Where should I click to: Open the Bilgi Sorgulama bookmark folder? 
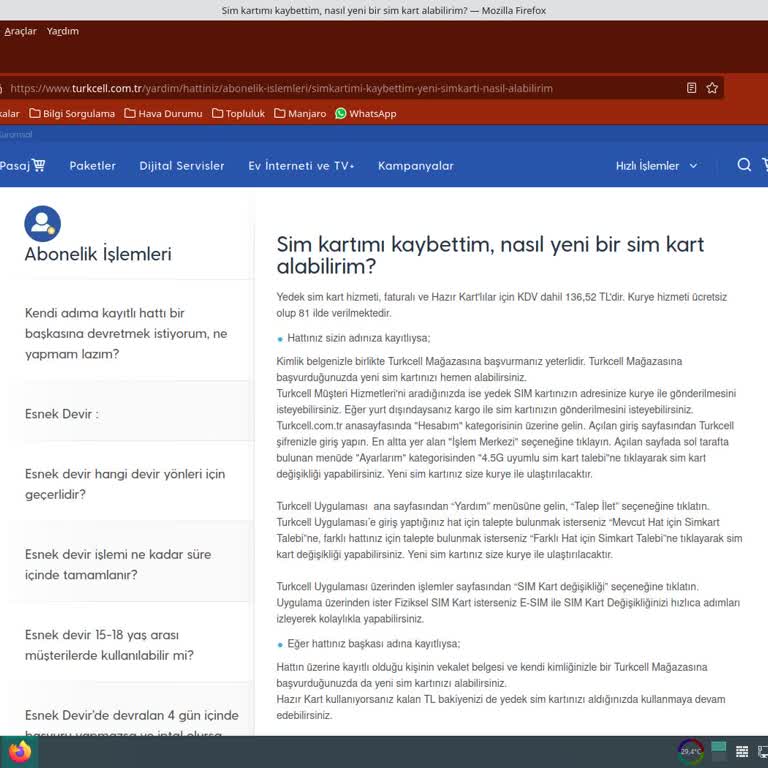(72, 114)
